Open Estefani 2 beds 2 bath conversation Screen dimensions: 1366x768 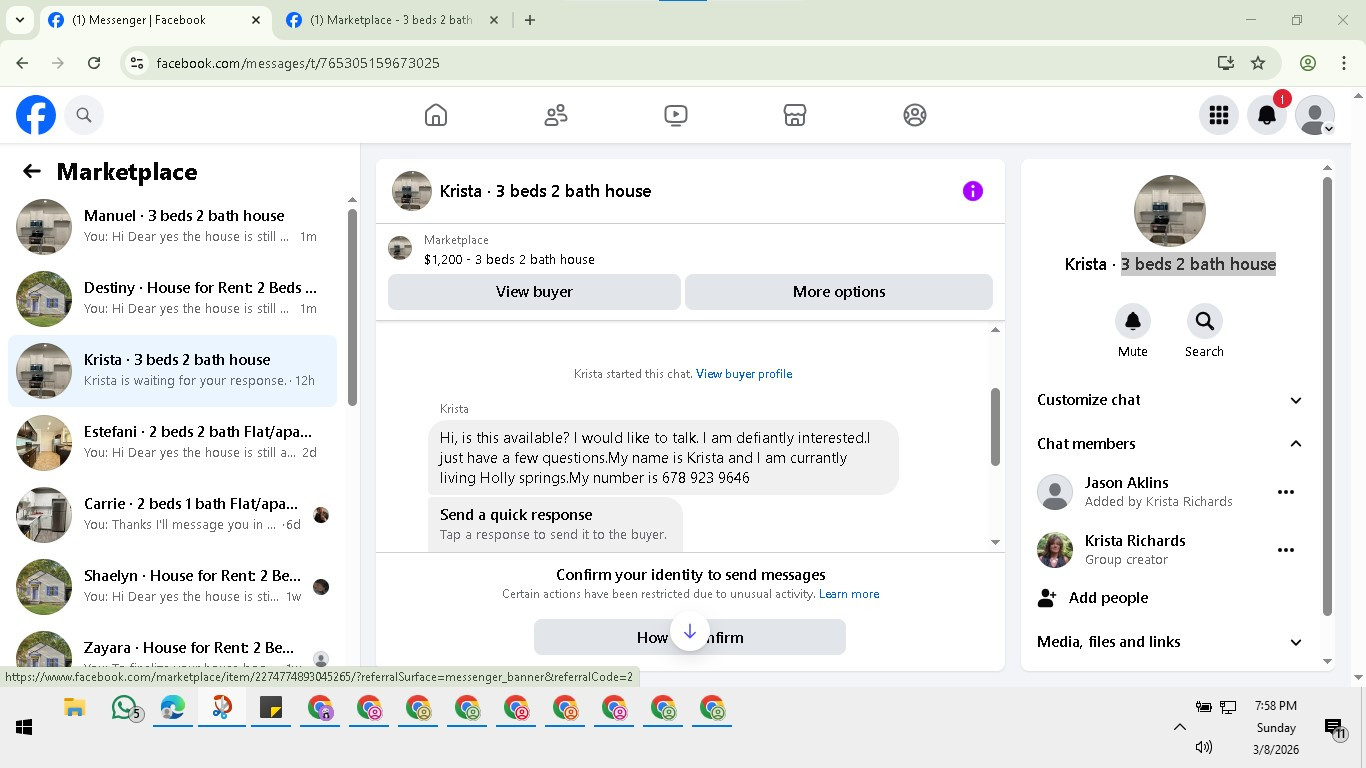pos(172,443)
